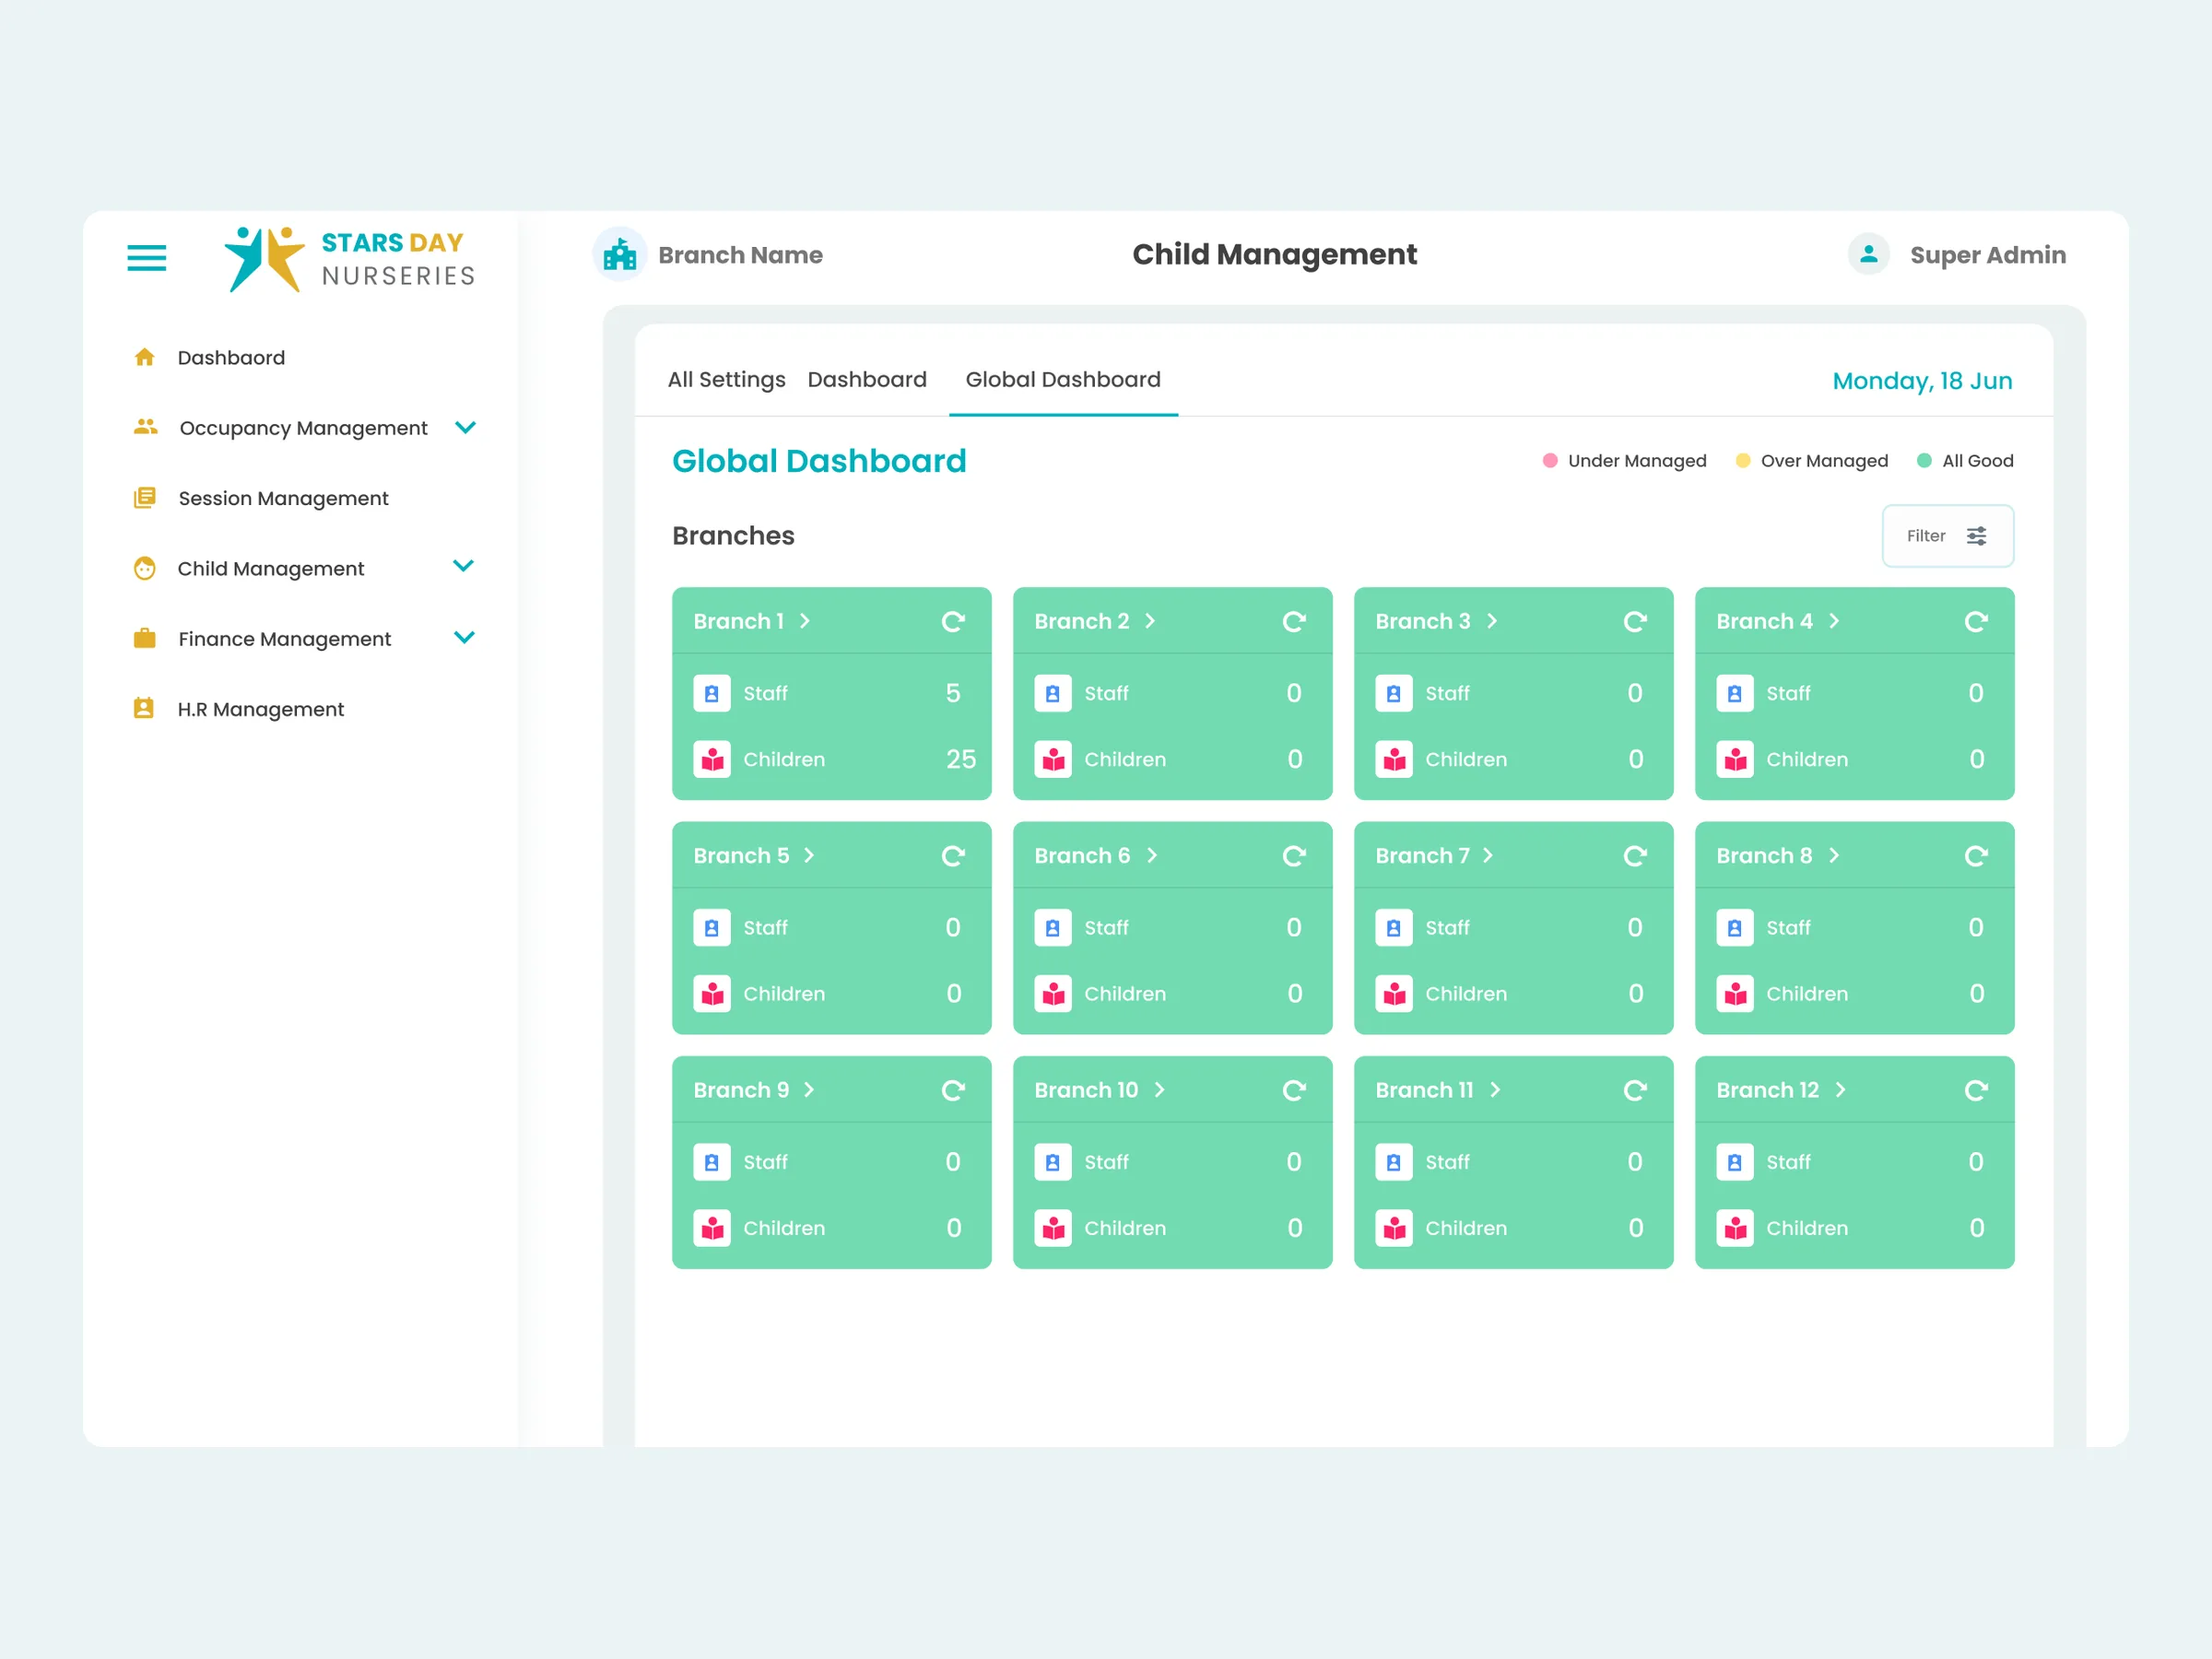Open the Branch 3 title link
Screen dimensions: 2212x1659
tap(1423, 621)
